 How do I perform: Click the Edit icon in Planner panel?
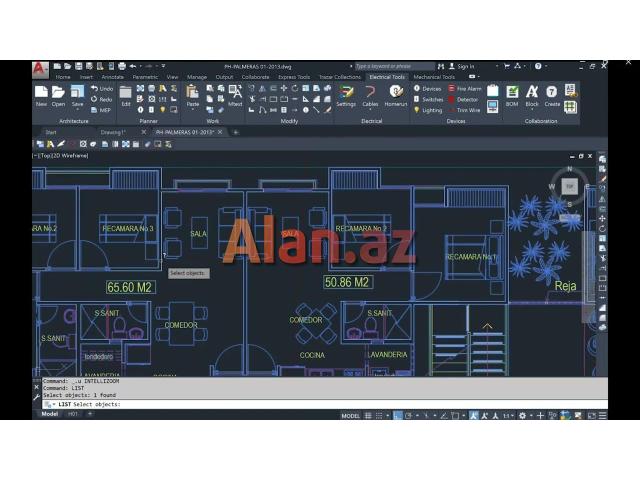tap(126, 93)
